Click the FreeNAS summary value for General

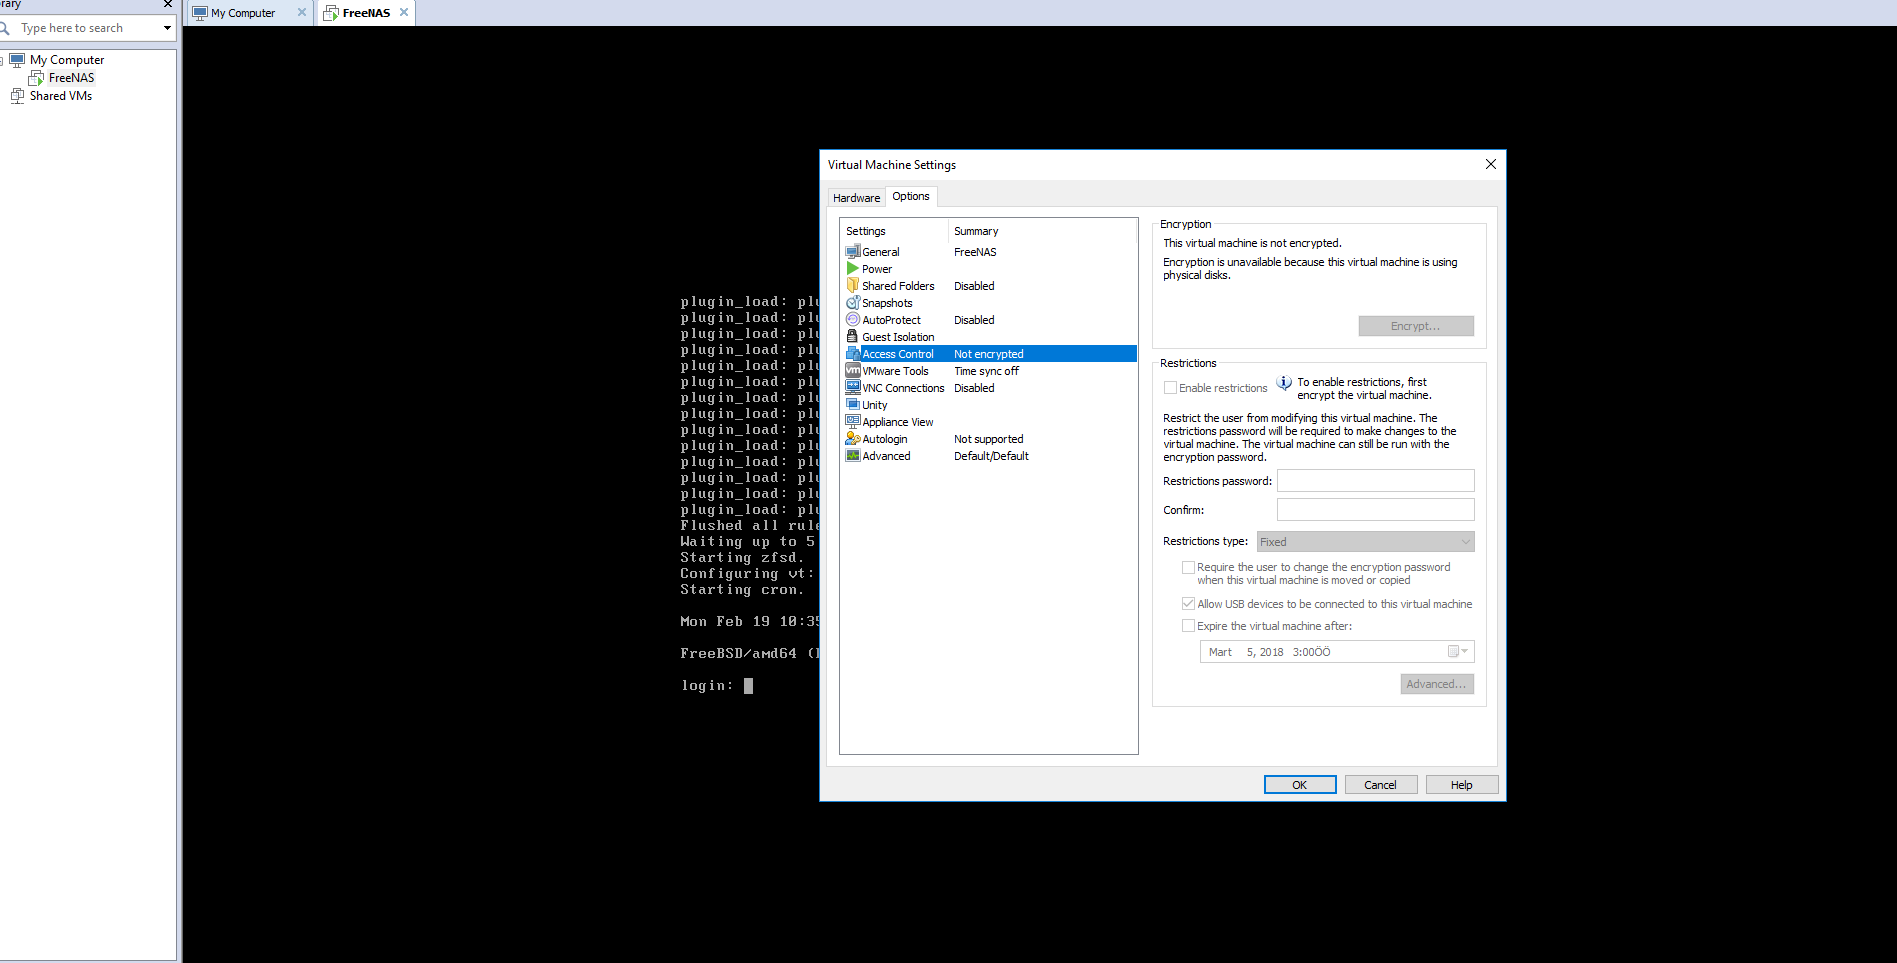[x=976, y=252]
